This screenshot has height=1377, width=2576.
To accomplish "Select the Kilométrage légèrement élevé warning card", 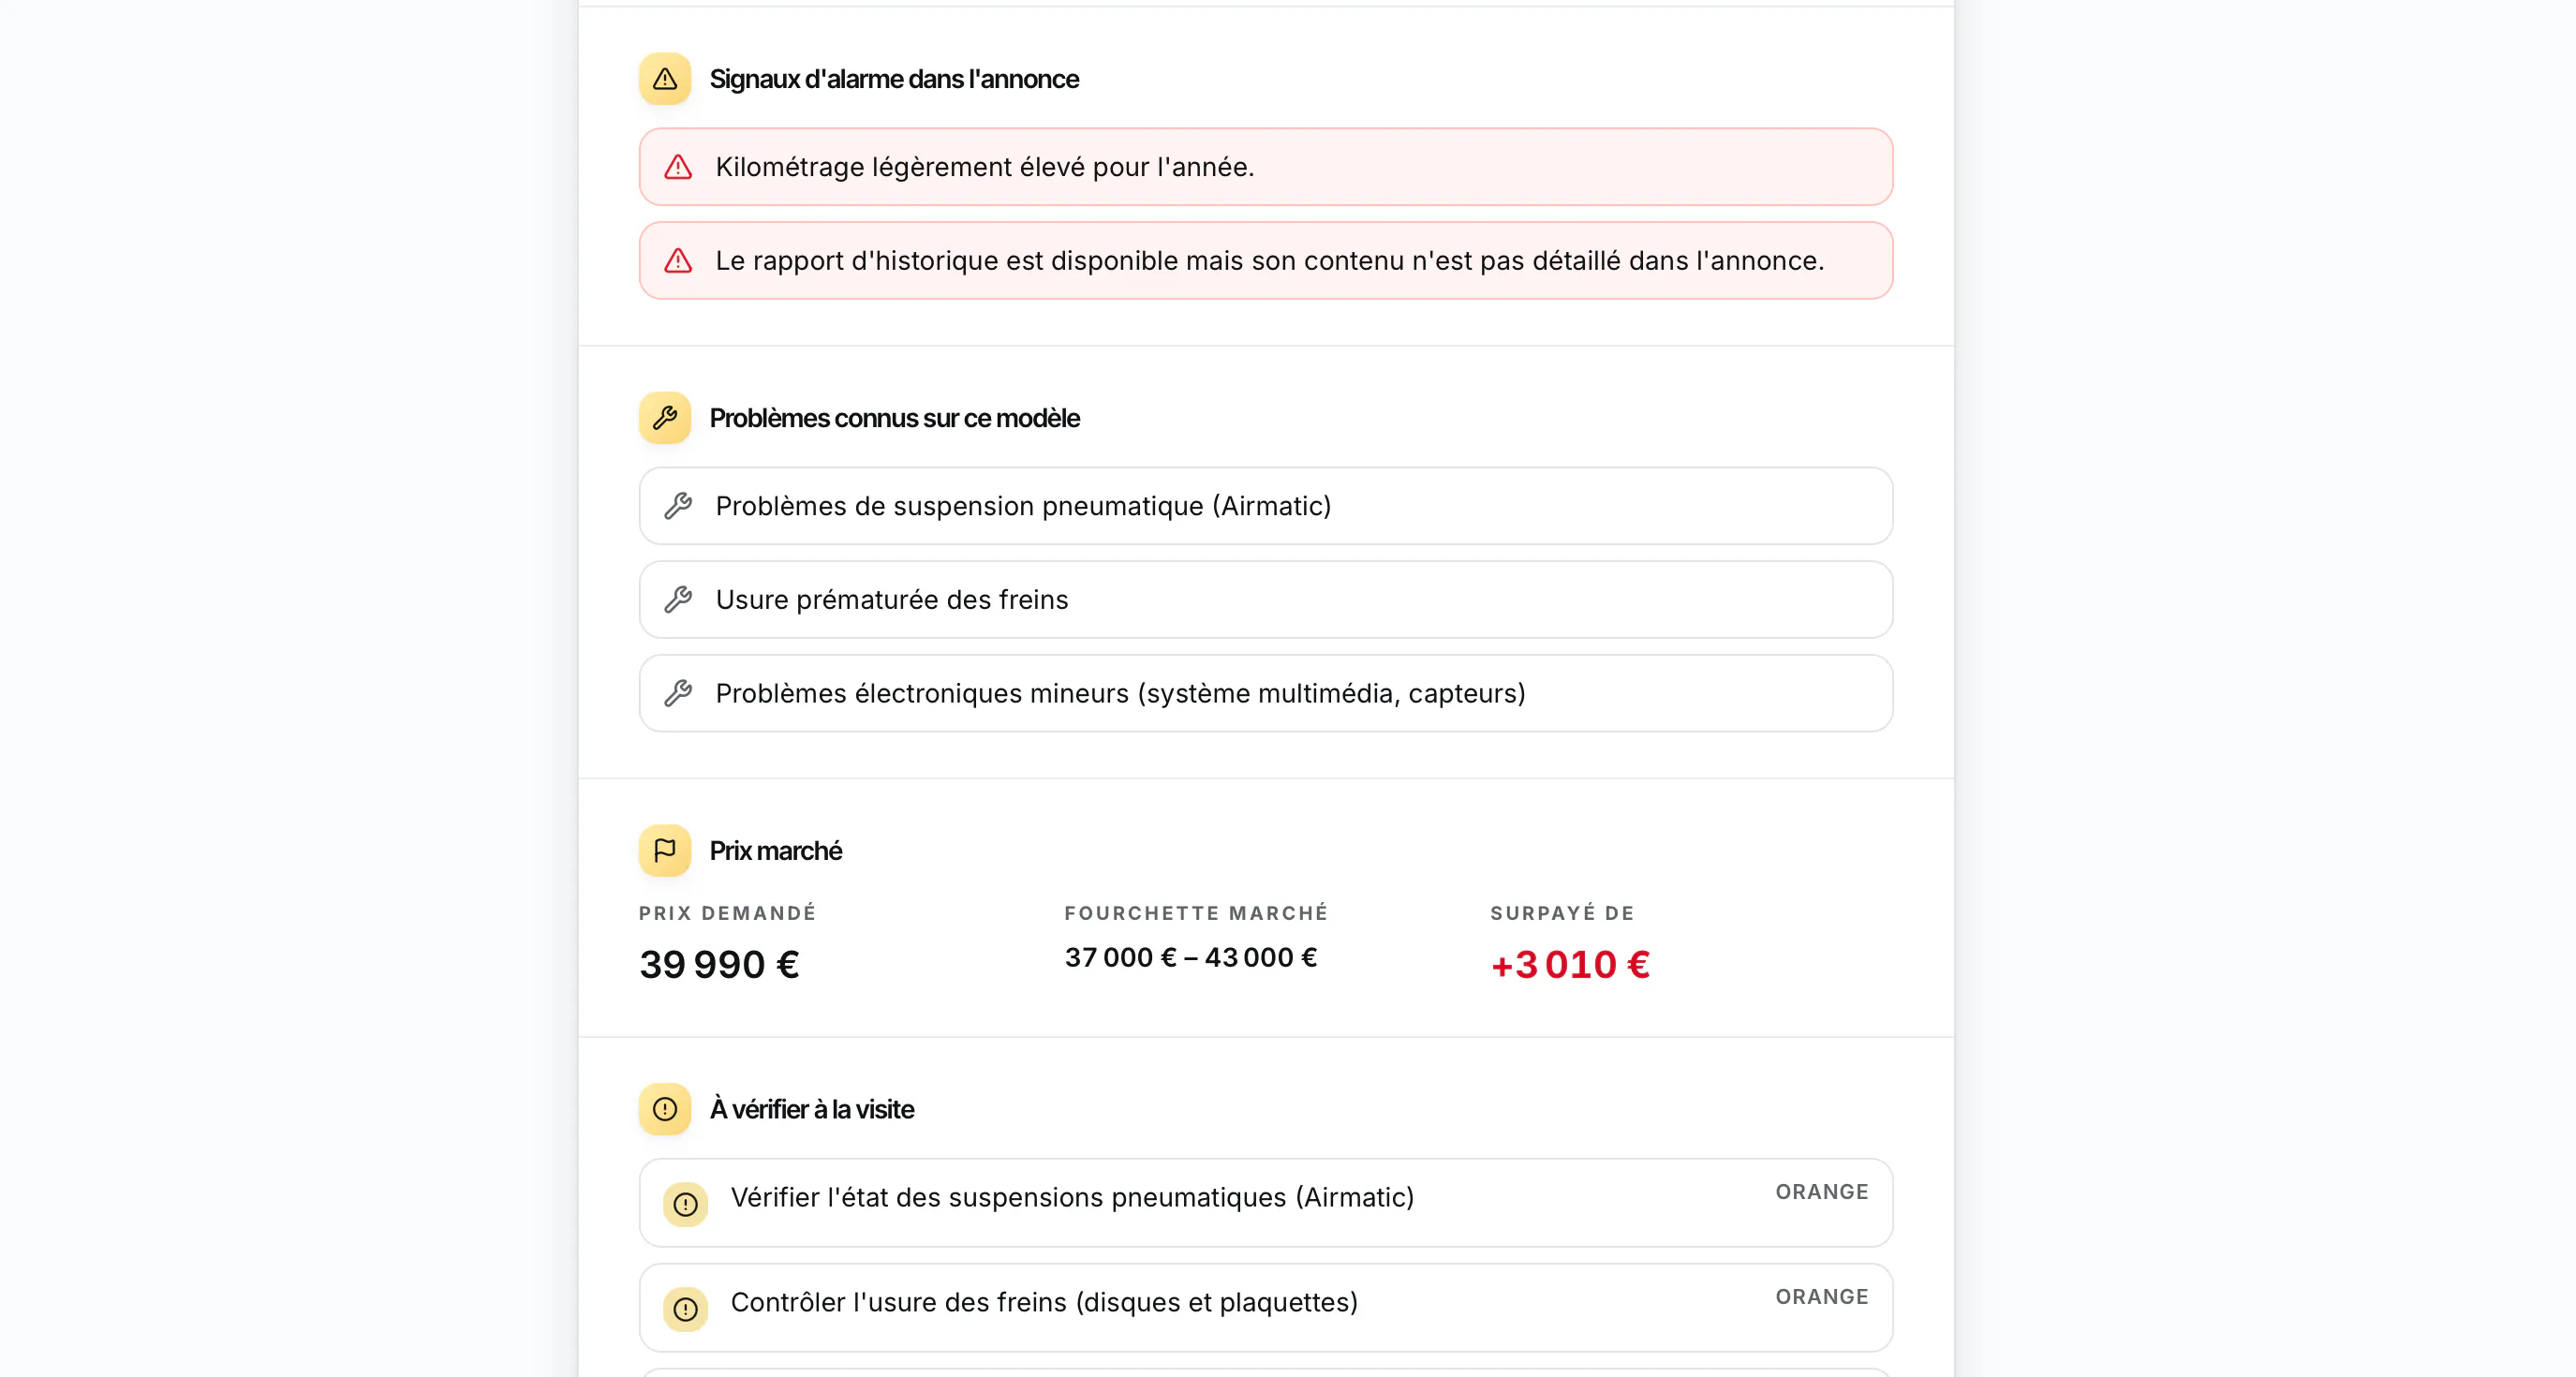I will [x=1266, y=167].
